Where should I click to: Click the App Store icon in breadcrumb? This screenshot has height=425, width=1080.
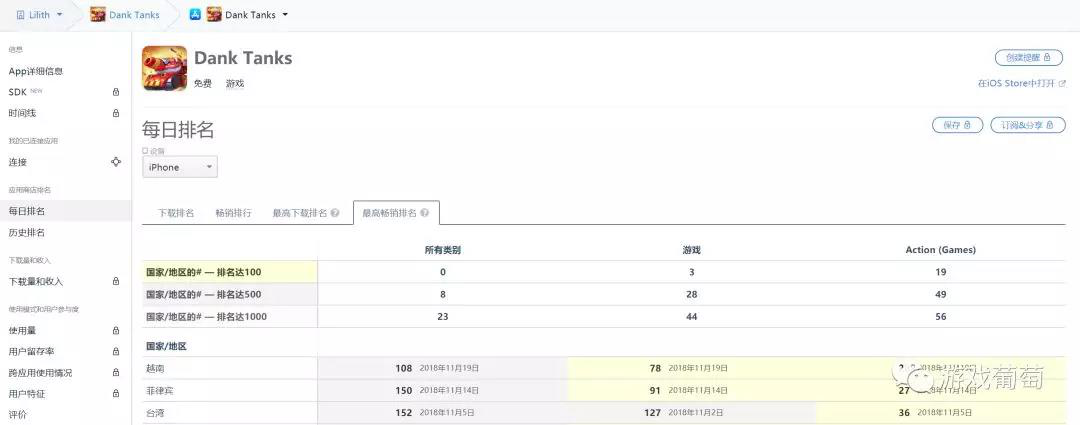pyautogui.click(x=196, y=14)
